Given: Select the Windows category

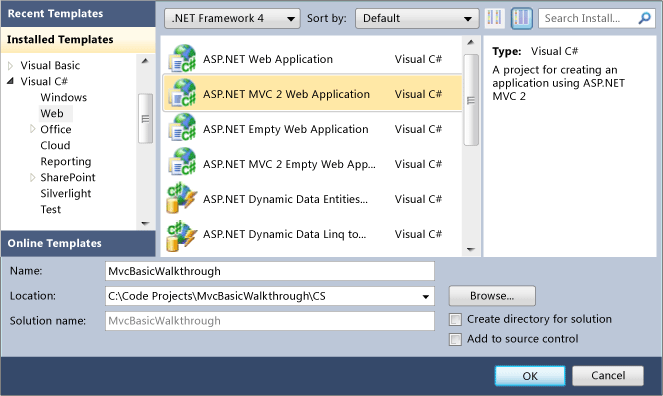Looking at the screenshot, I should coord(63,98).
